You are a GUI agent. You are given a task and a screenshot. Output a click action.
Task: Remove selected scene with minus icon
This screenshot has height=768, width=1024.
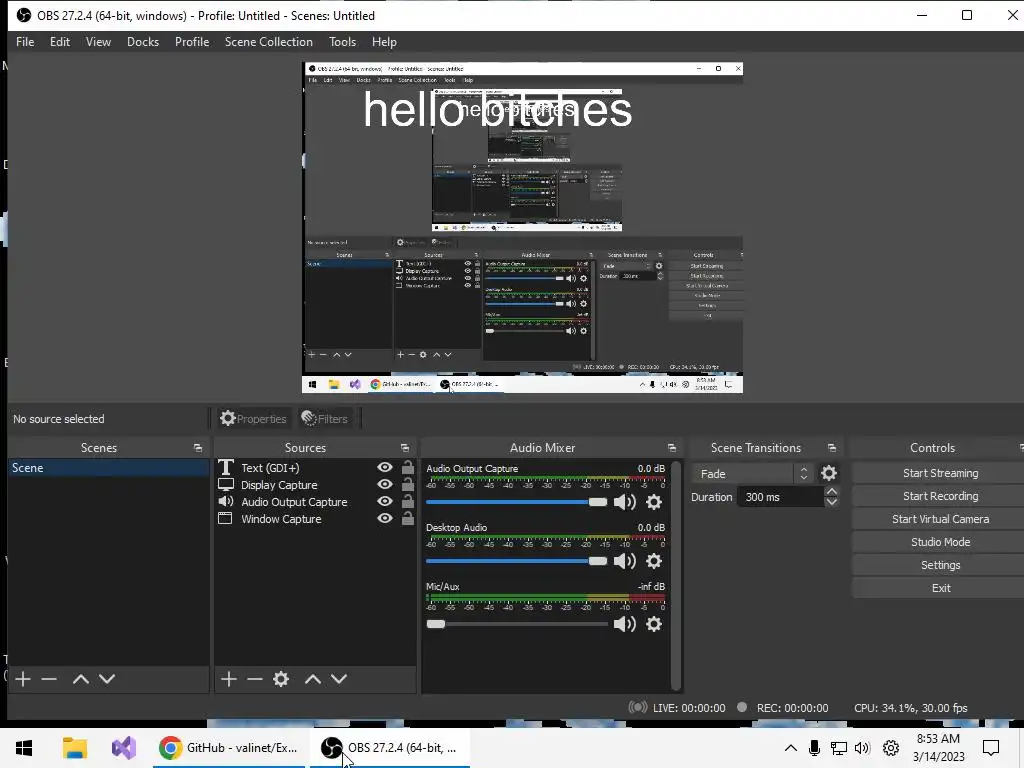pos(49,679)
